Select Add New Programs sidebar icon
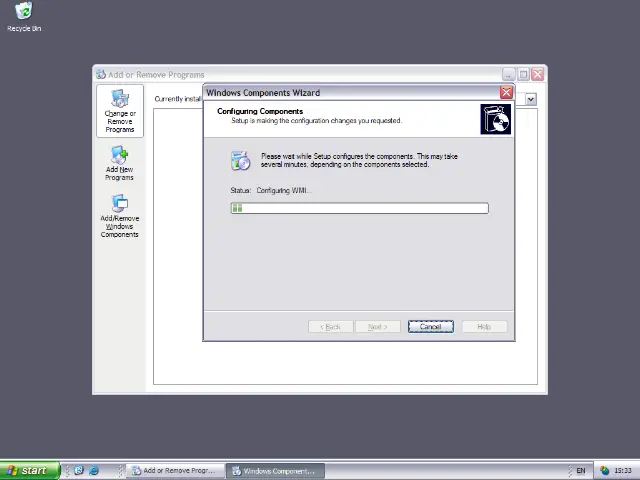The height and width of the screenshot is (480, 640). tap(119, 163)
